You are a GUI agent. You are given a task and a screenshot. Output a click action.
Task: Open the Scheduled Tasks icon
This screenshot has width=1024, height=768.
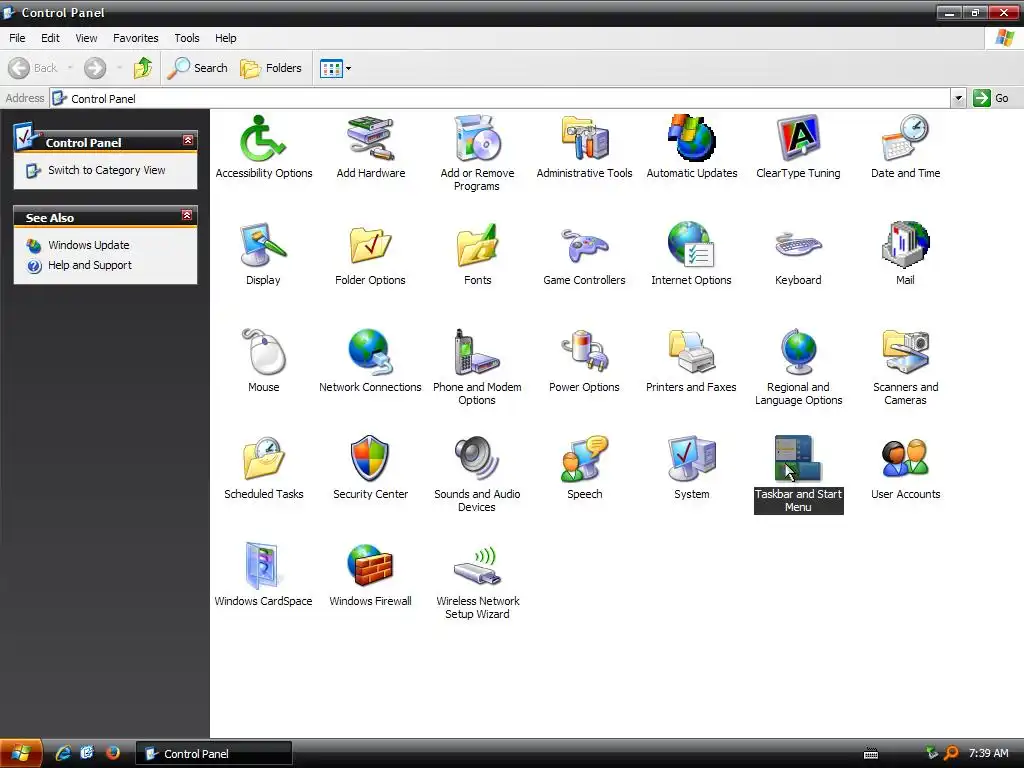[263, 459]
